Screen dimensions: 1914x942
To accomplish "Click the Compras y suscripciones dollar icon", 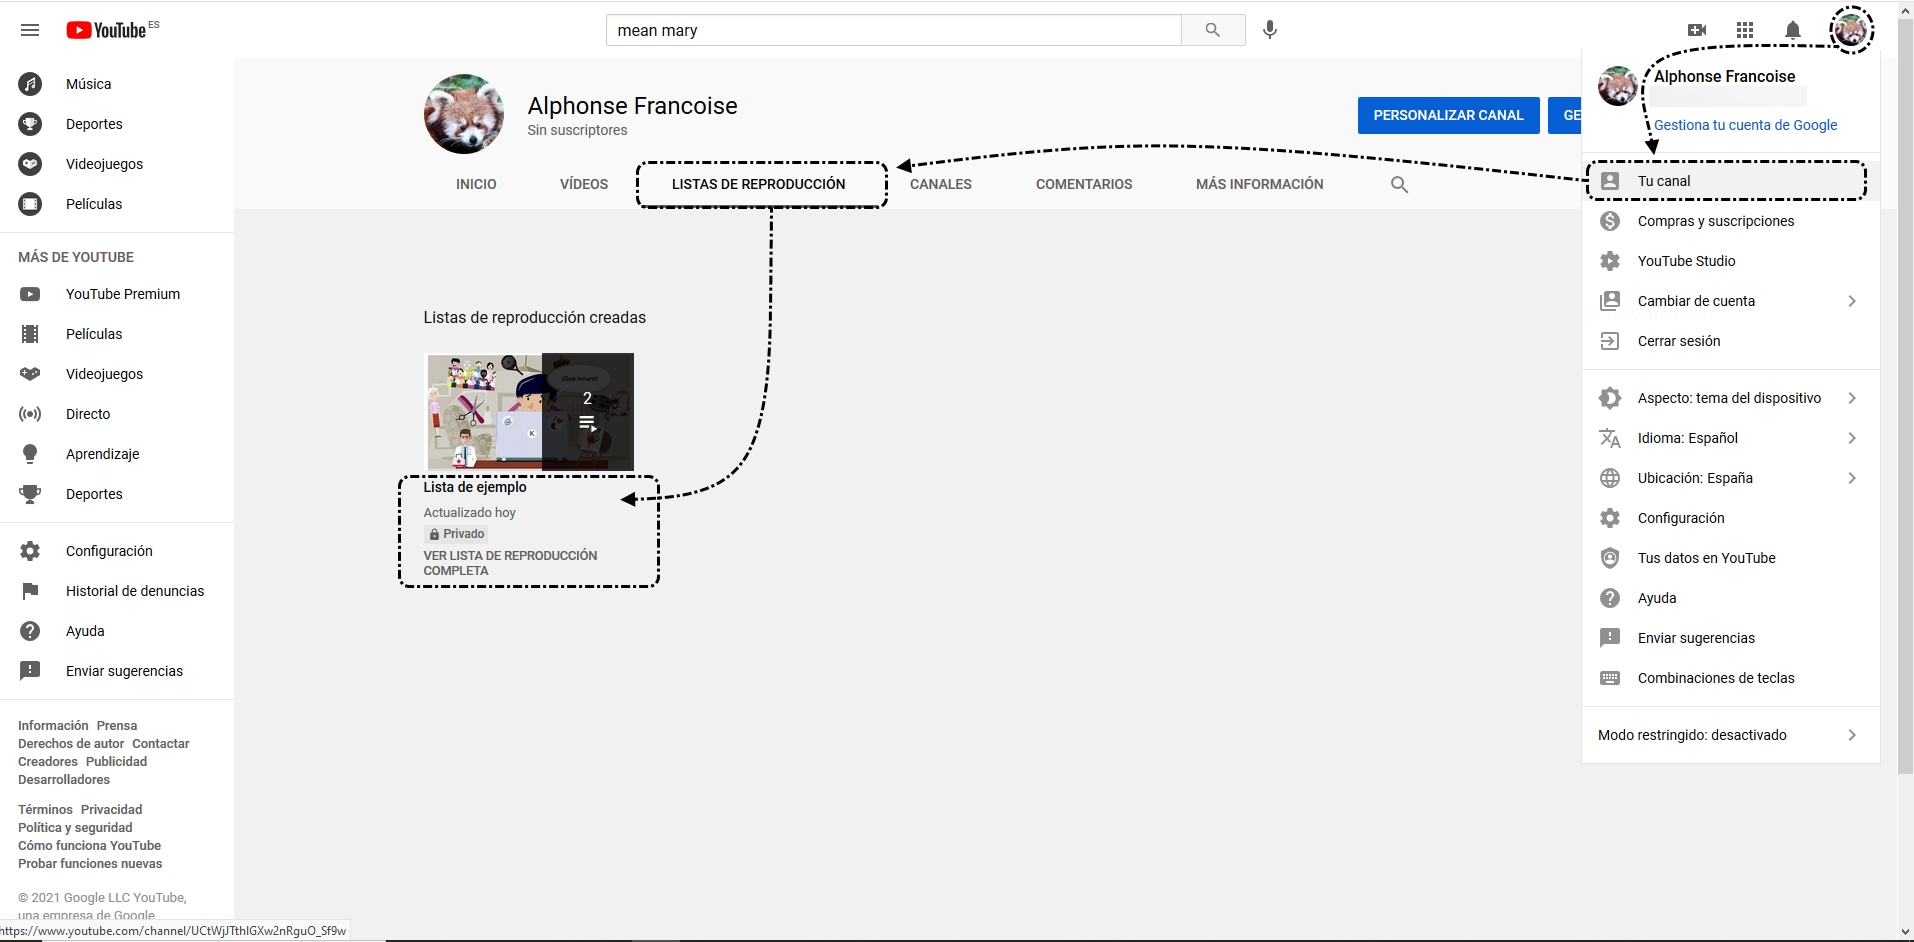I will pyautogui.click(x=1610, y=221).
